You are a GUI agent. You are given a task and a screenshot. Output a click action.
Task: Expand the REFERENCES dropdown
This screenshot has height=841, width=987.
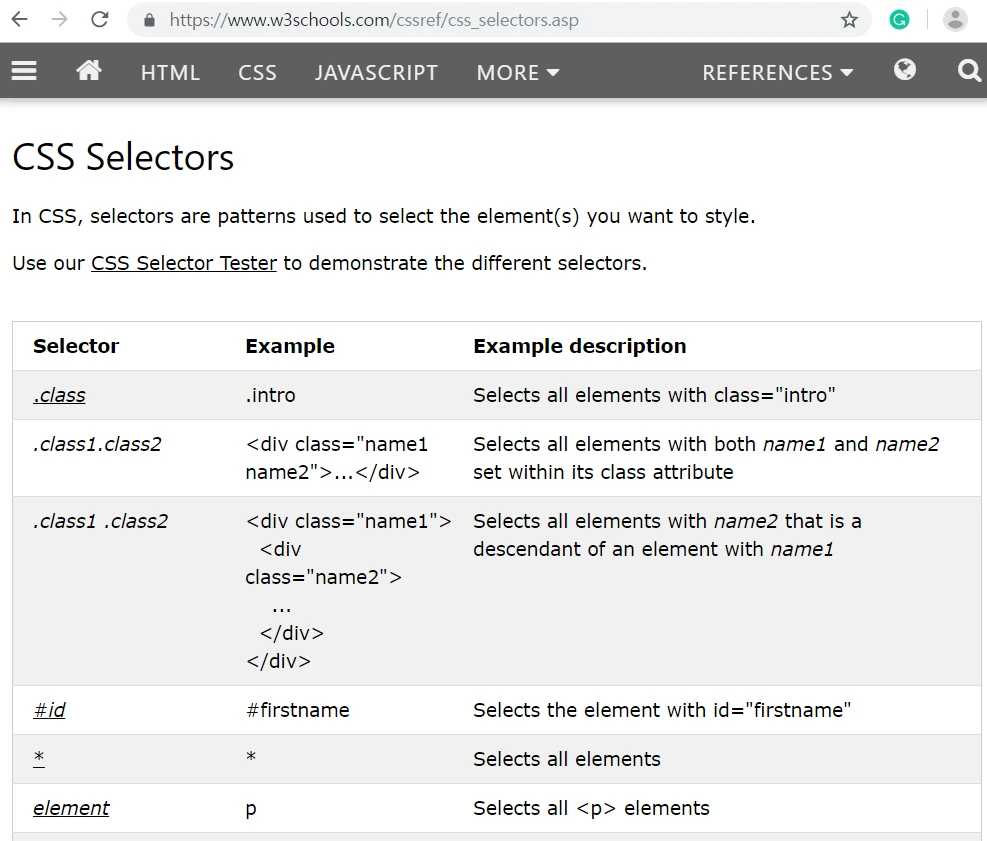[777, 72]
